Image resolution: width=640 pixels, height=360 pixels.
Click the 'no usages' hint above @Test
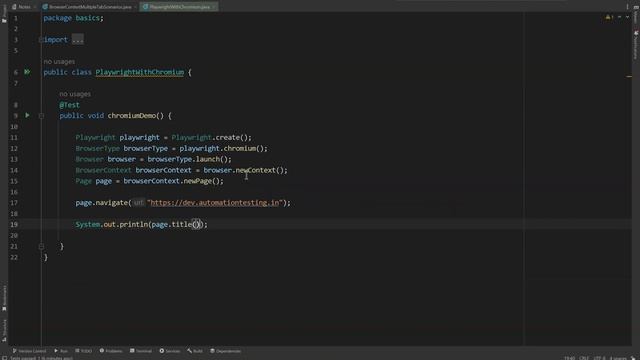click(75, 94)
